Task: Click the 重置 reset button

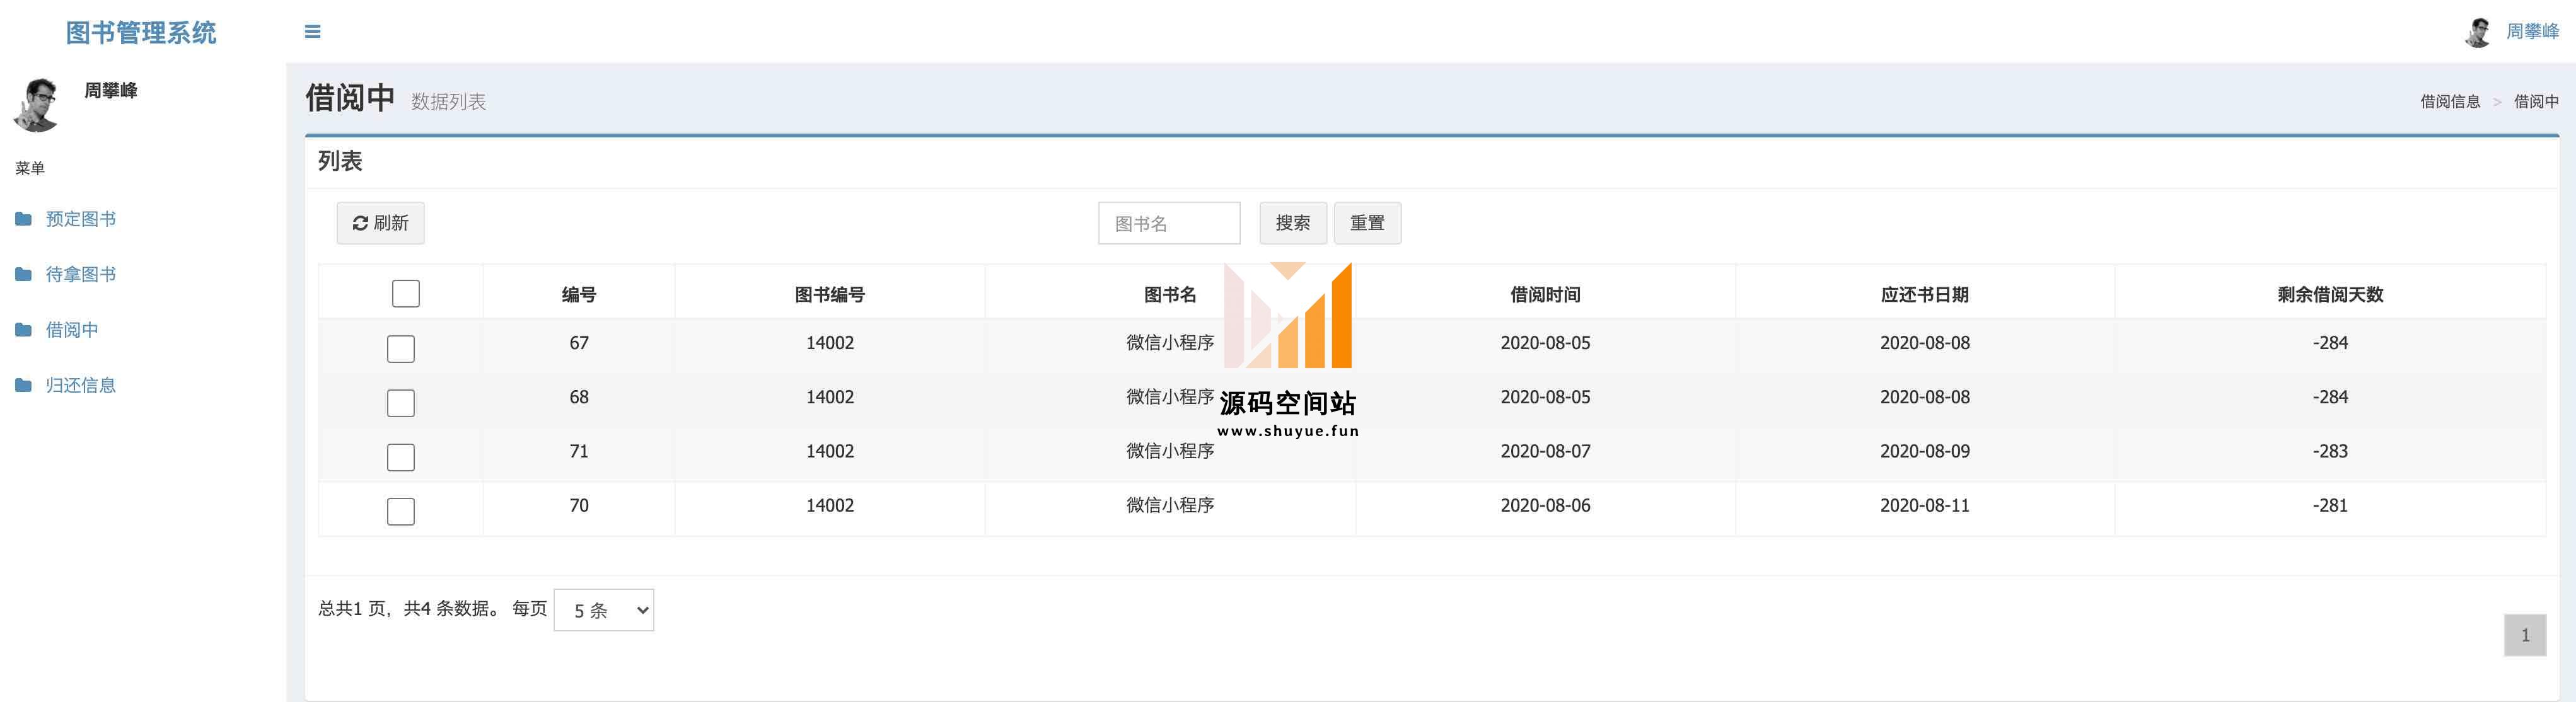Action: pyautogui.click(x=1367, y=223)
